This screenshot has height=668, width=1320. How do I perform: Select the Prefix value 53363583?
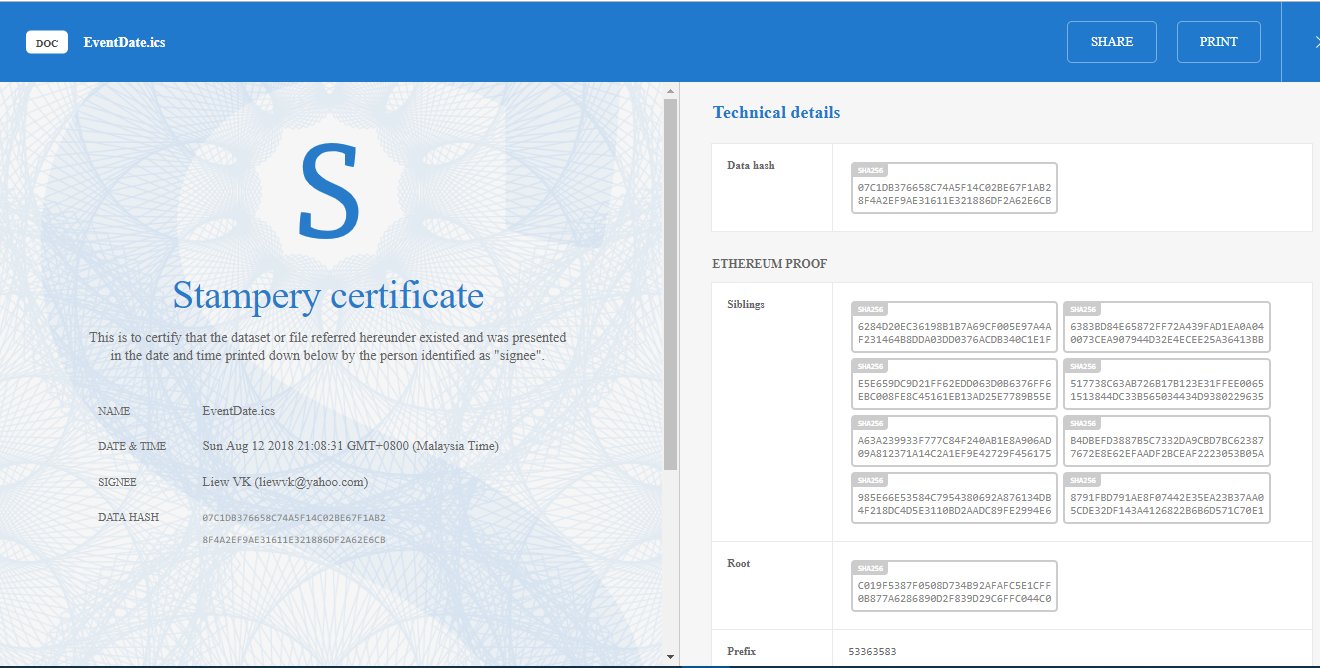pos(871,652)
